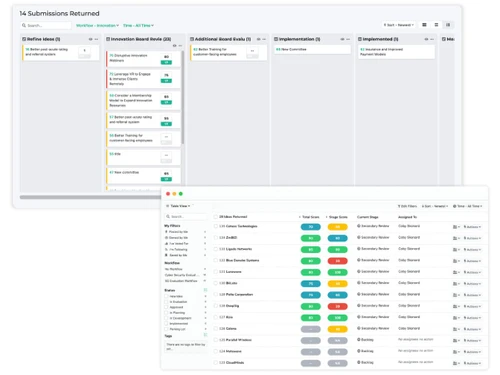Check the In Evaluation status checkbox
The image size is (500, 375).
[x=166, y=302]
